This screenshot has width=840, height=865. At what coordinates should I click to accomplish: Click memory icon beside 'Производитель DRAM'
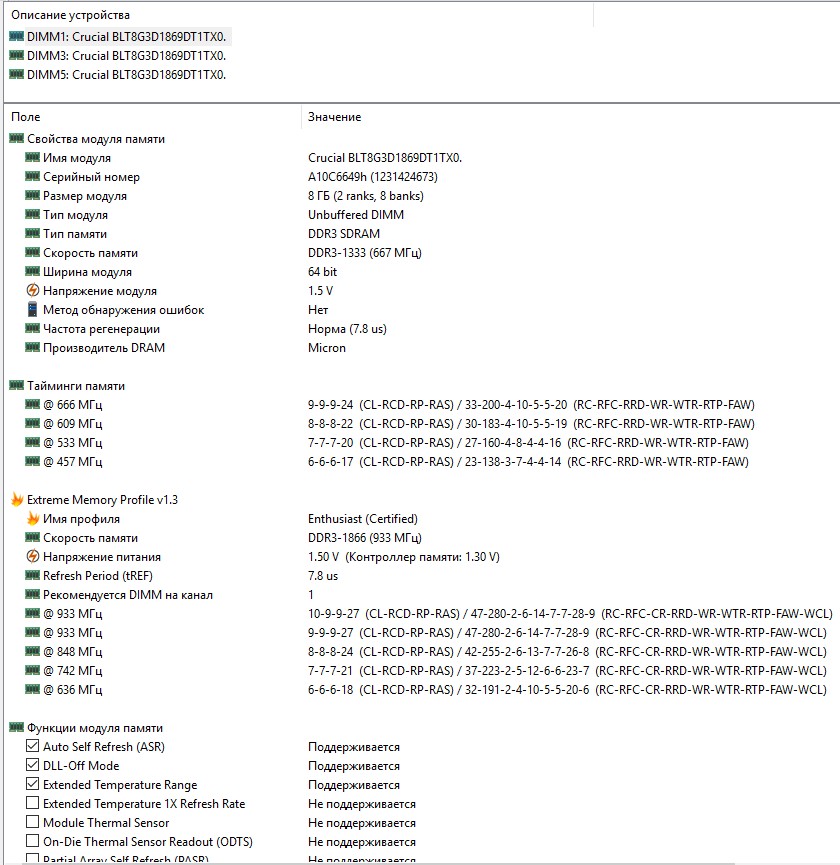pyautogui.click(x=33, y=347)
